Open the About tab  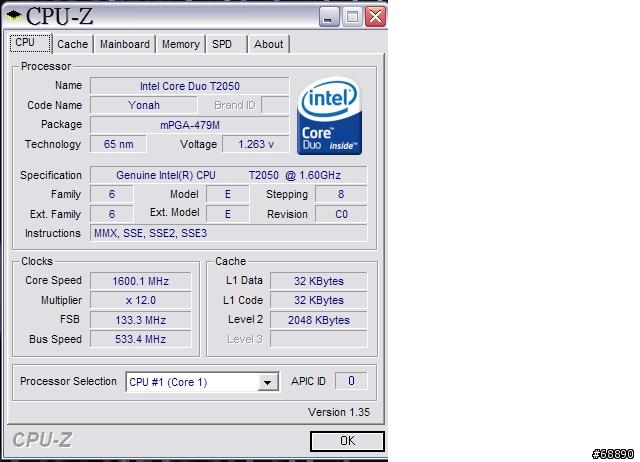269,44
